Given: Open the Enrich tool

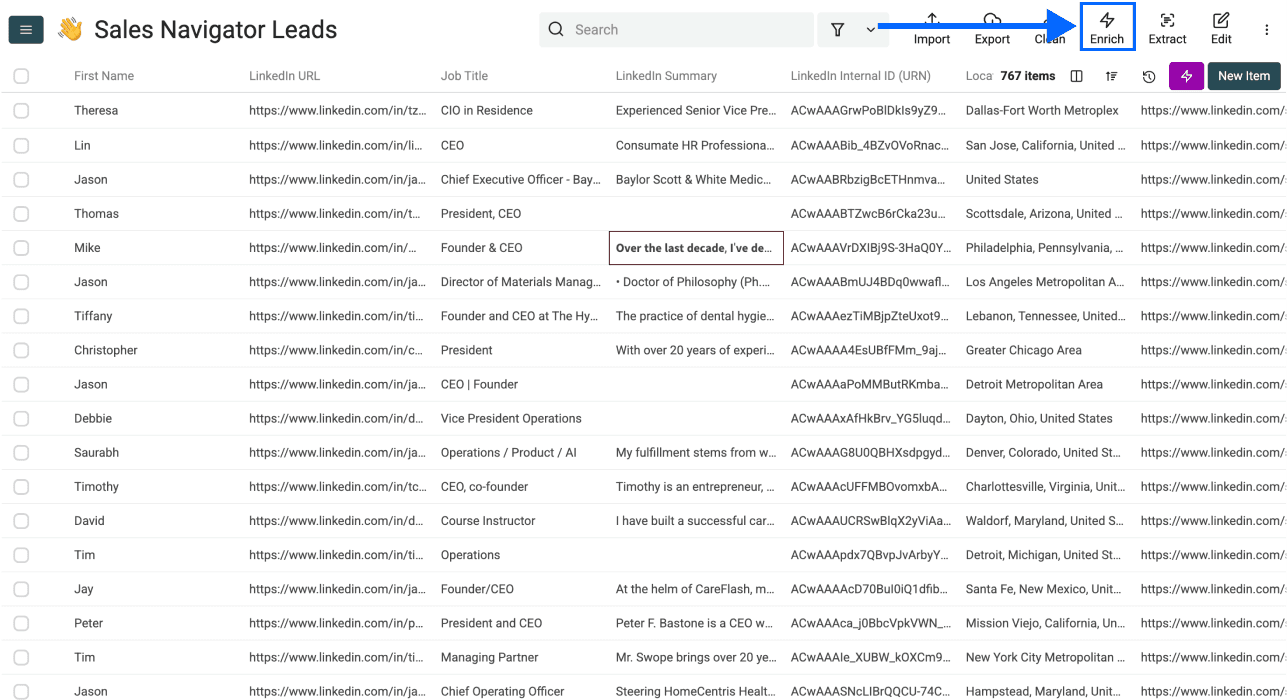Looking at the screenshot, I should (1107, 27).
